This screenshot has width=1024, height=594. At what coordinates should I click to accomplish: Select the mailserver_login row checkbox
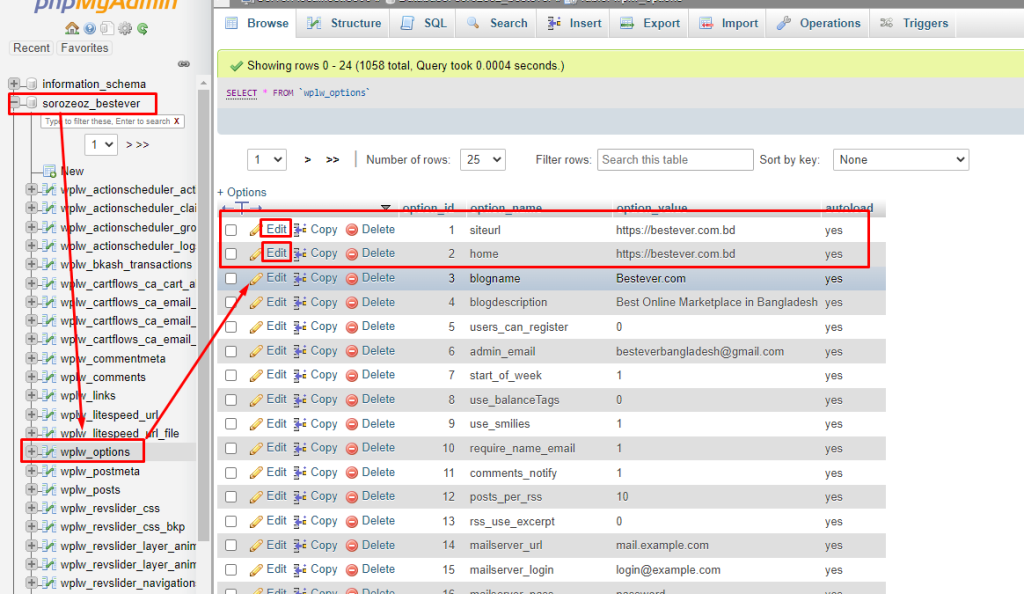231,570
